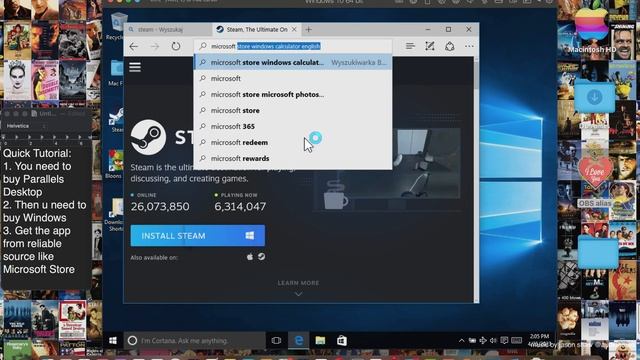Screen dimensions: 640x360
Task: Open the Action Center notification icon
Action: 504,340
